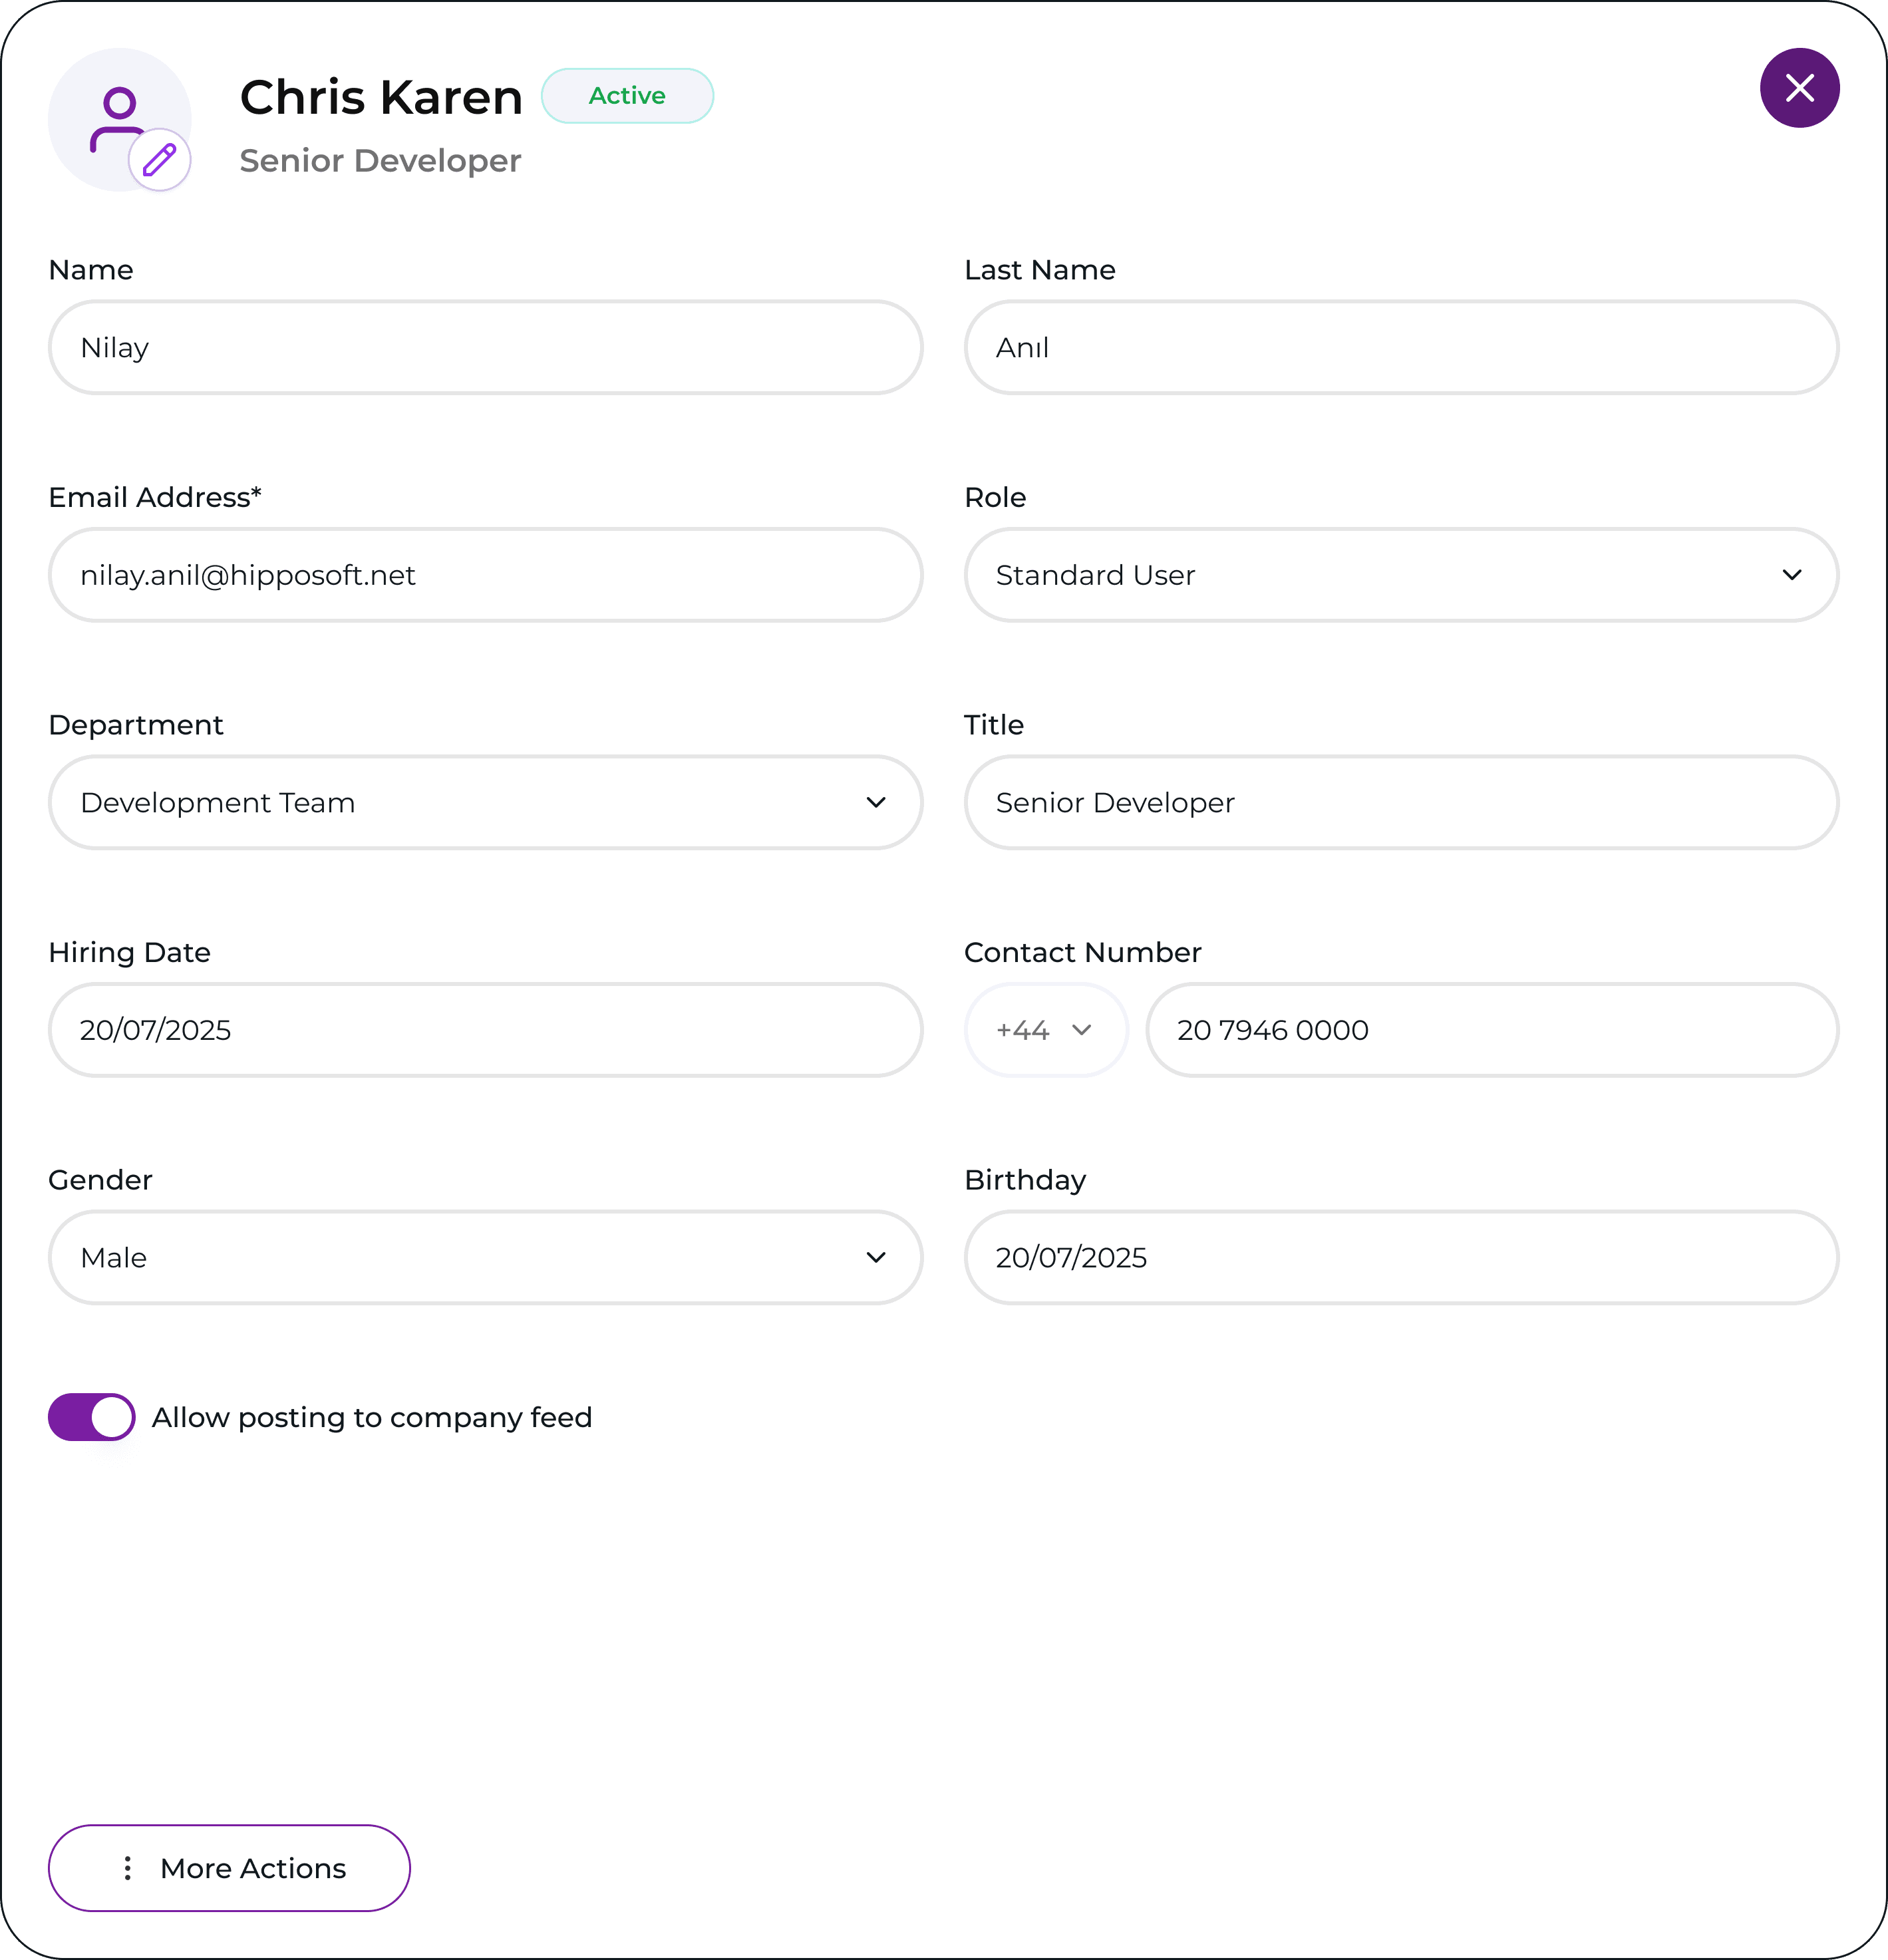Click the pencil edit avatar icon
1888x1960 pixels.
coord(160,160)
